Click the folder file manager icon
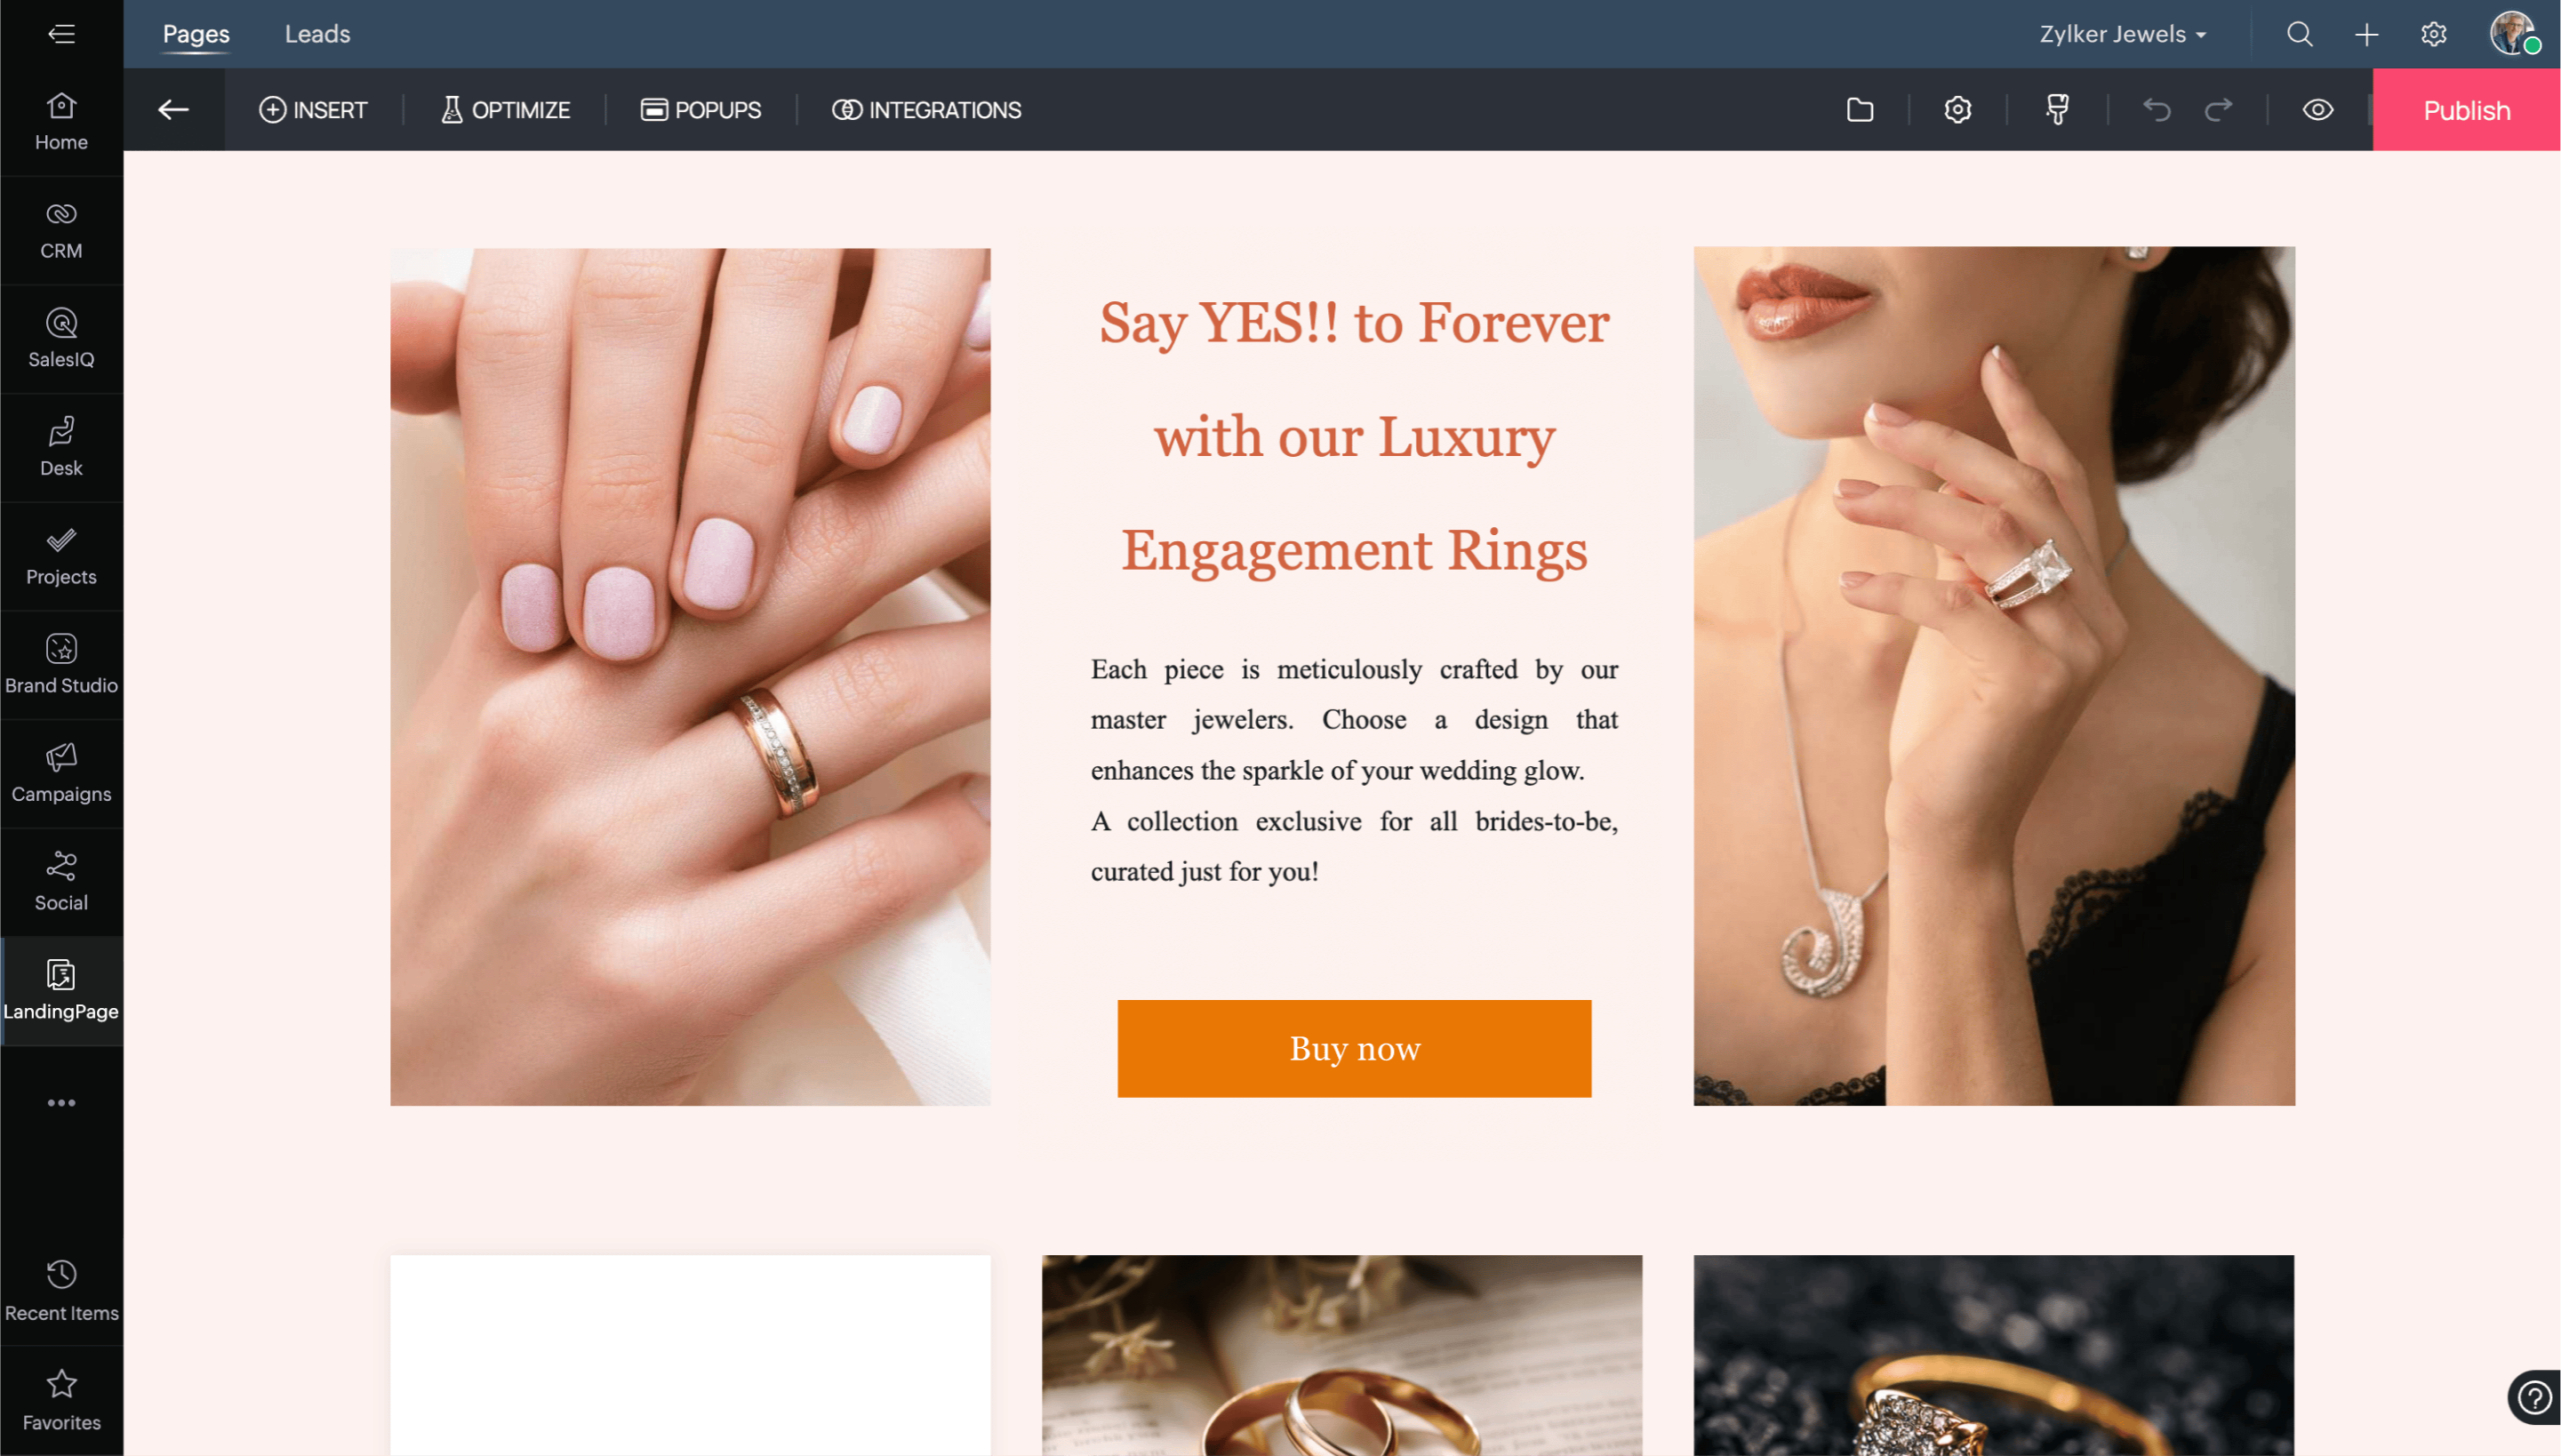The height and width of the screenshot is (1456, 2561). point(1859,110)
